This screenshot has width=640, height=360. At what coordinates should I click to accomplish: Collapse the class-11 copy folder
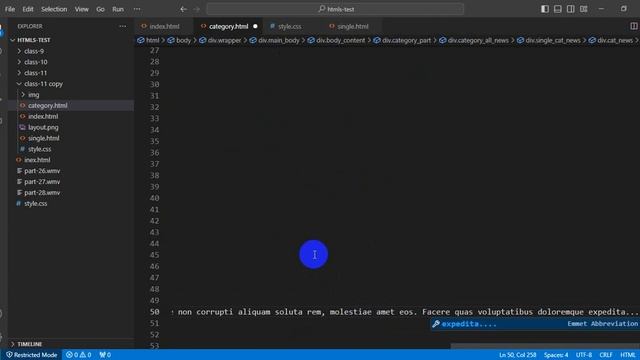[x=43, y=84]
